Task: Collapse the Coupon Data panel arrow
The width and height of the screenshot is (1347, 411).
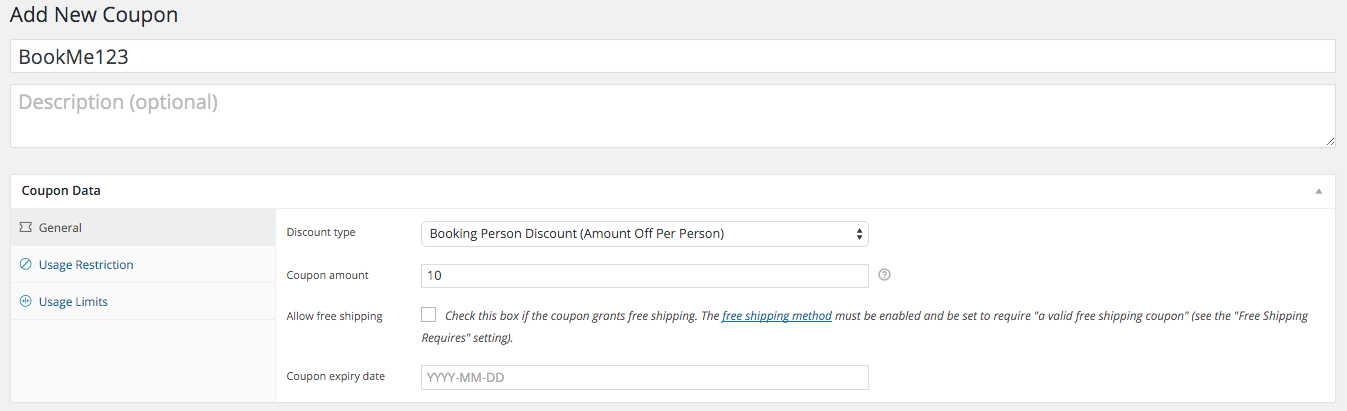Action: (x=1319, y=191)
